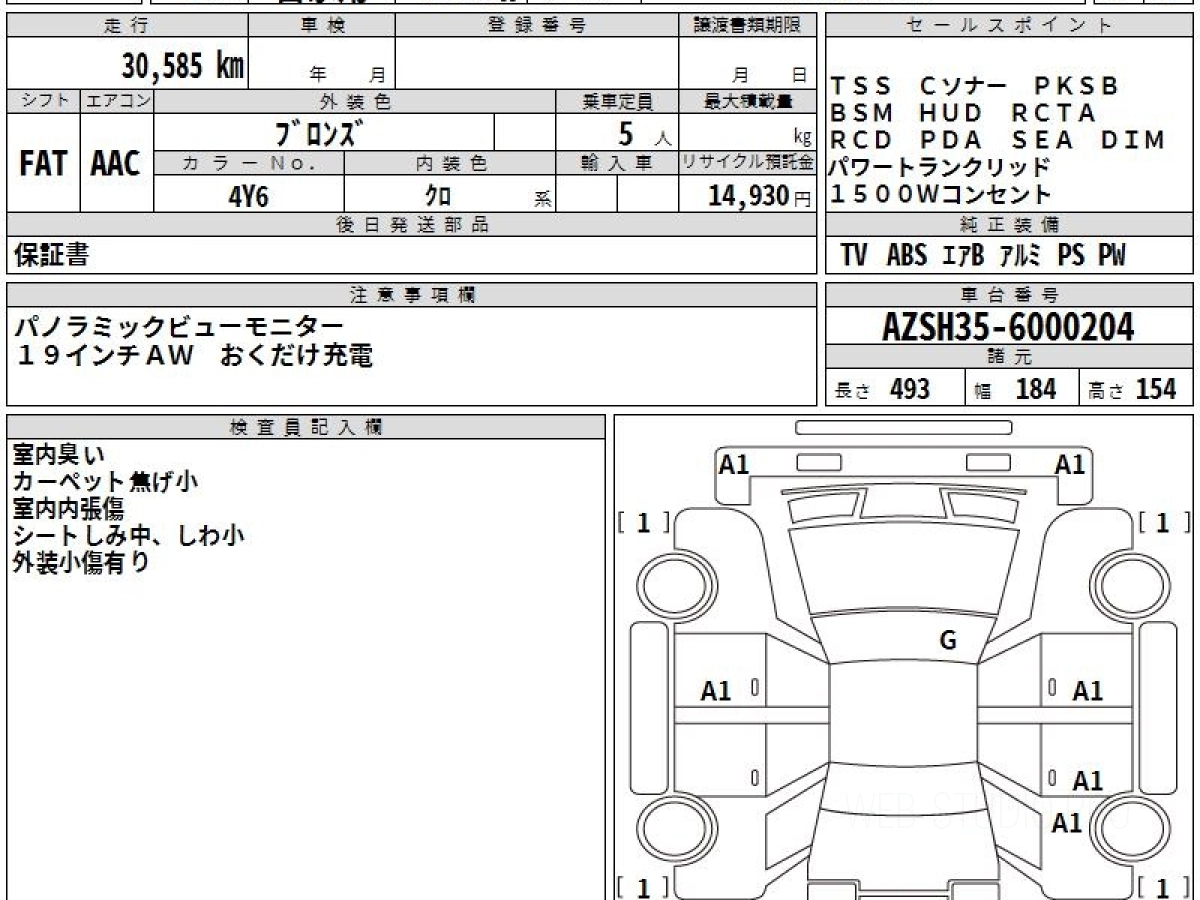Click the length value 493
The width and height of the screenshot is (1200, 900).
coord(910,389)
